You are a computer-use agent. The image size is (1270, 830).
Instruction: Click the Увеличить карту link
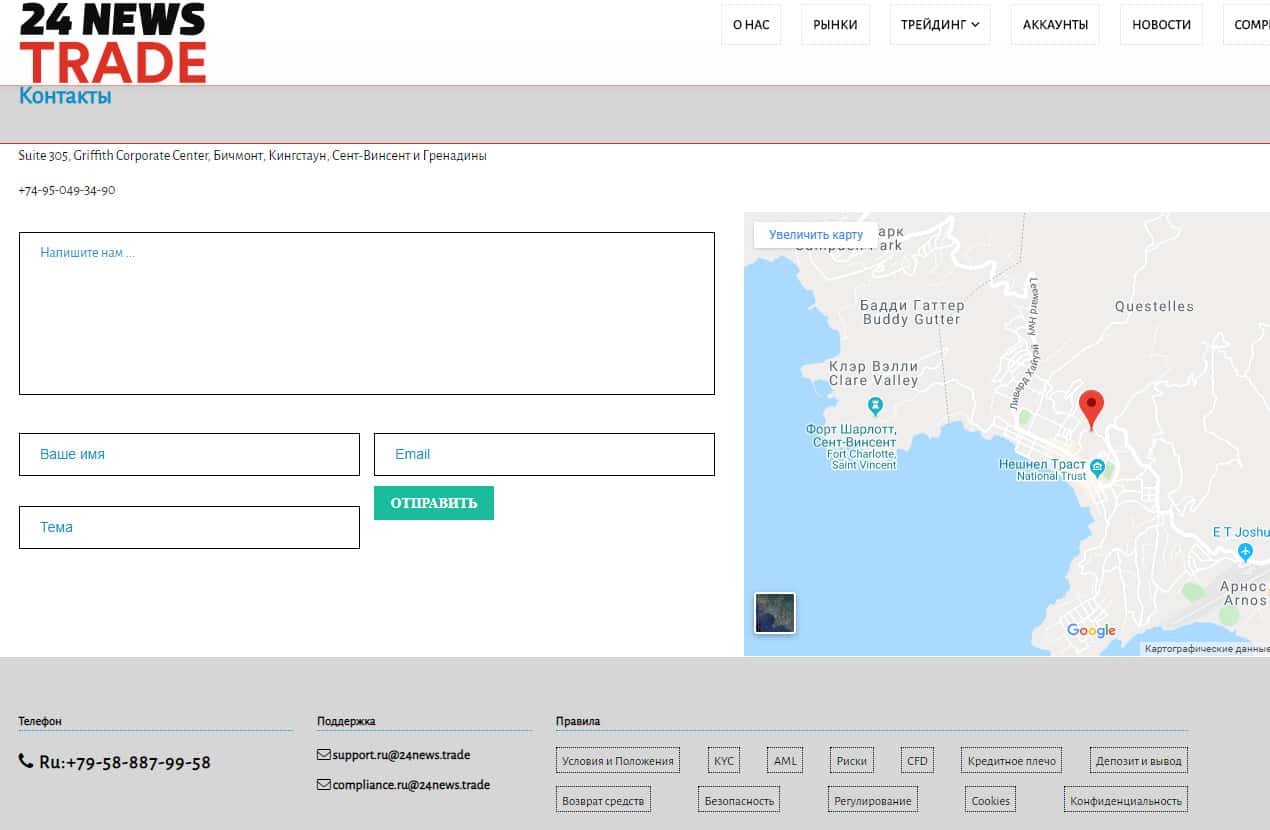(x=815, y=235)
